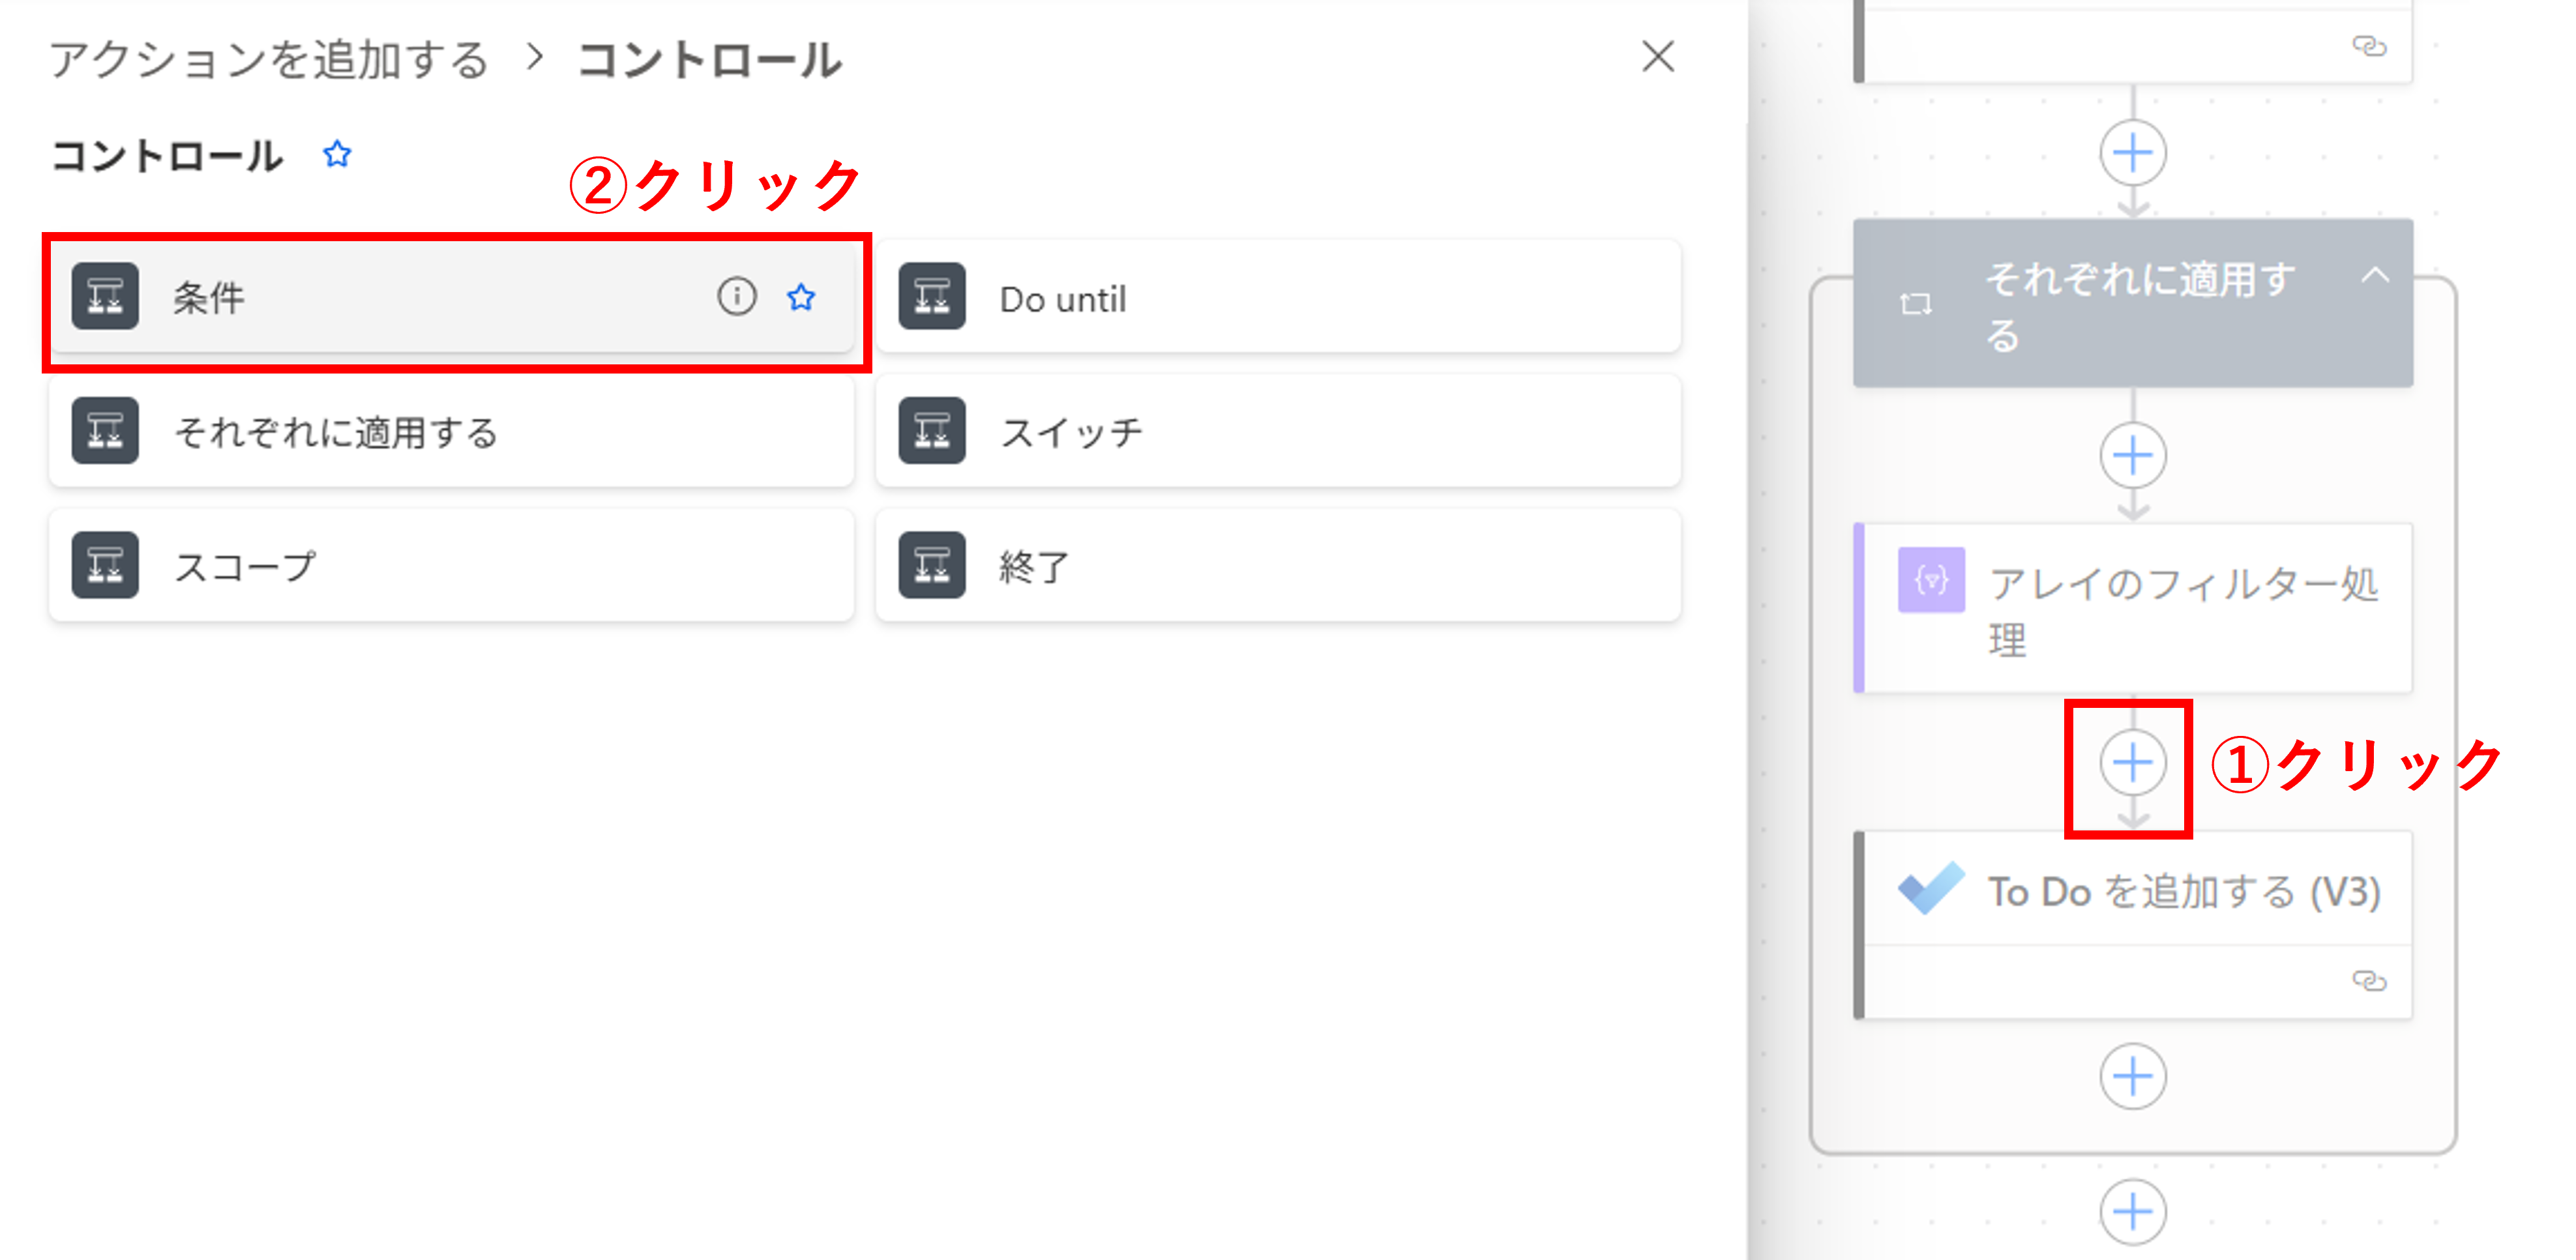Add step above アレイのフィルター処理
The width and height of the screenshot is (2576, 1260).
pyautogui.click(x=2133, y=456)
